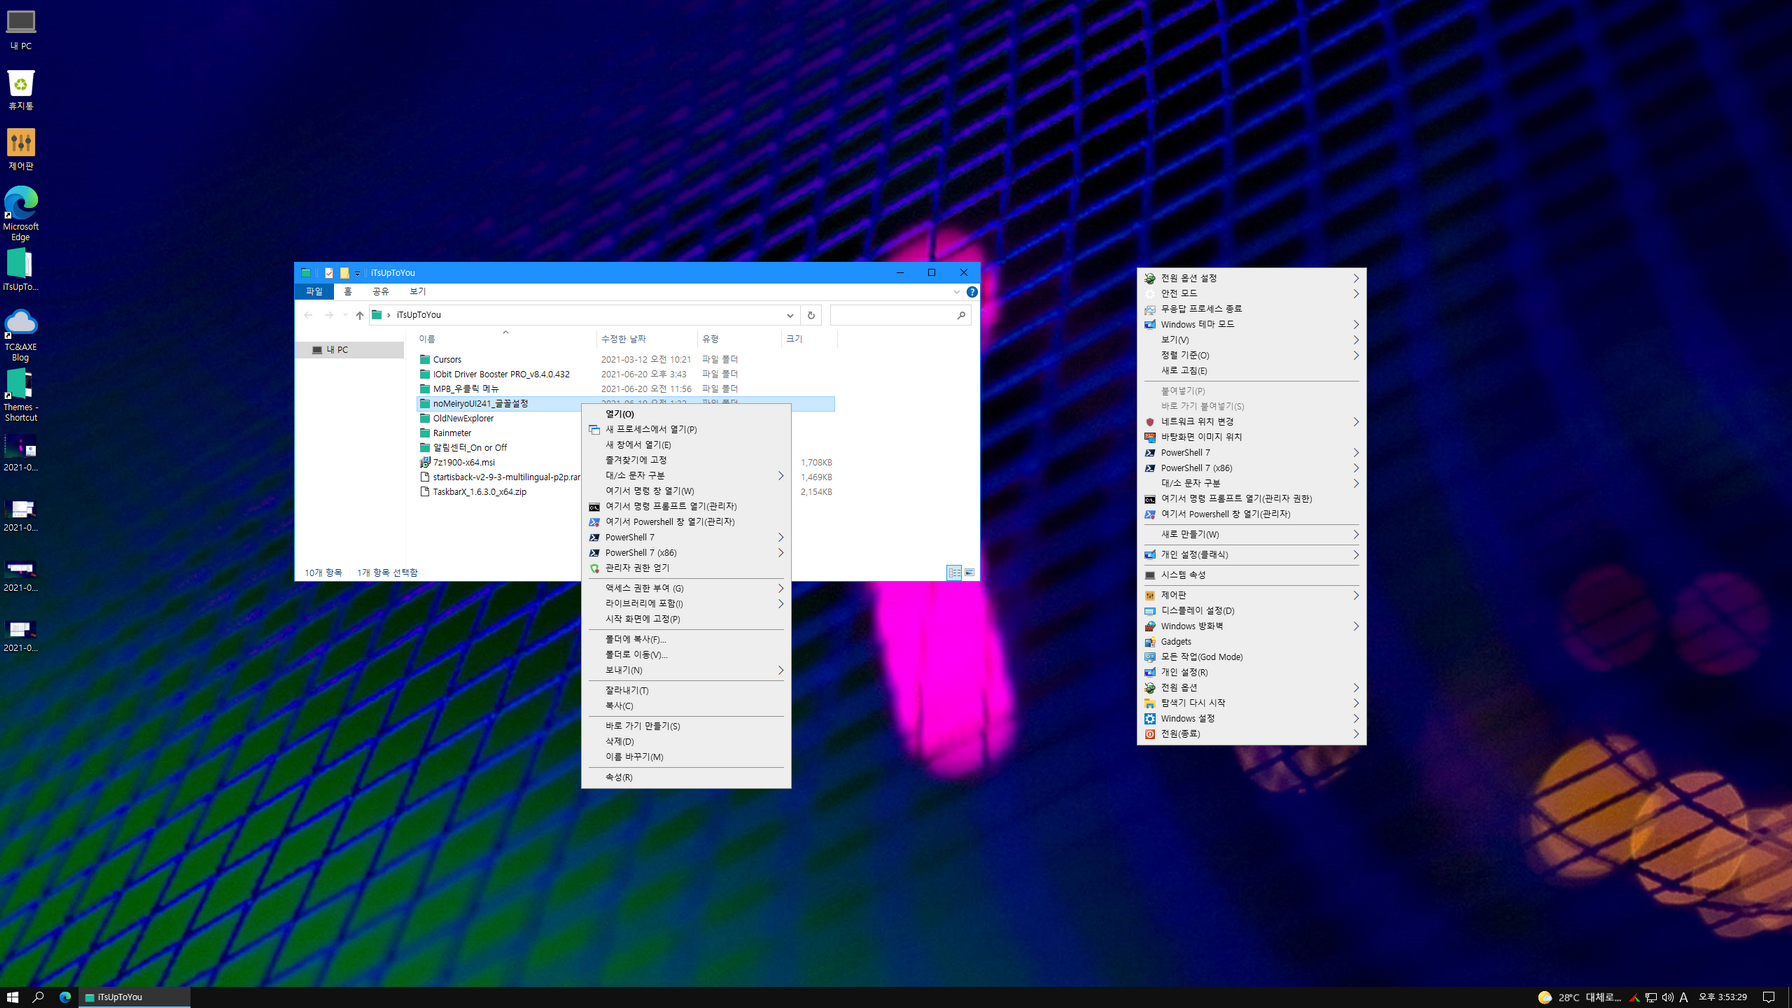Select TaskbarX_1.6.3.0_x64.zip file
Viewport: 1792px width, 1008px height.
click(473, 492)
